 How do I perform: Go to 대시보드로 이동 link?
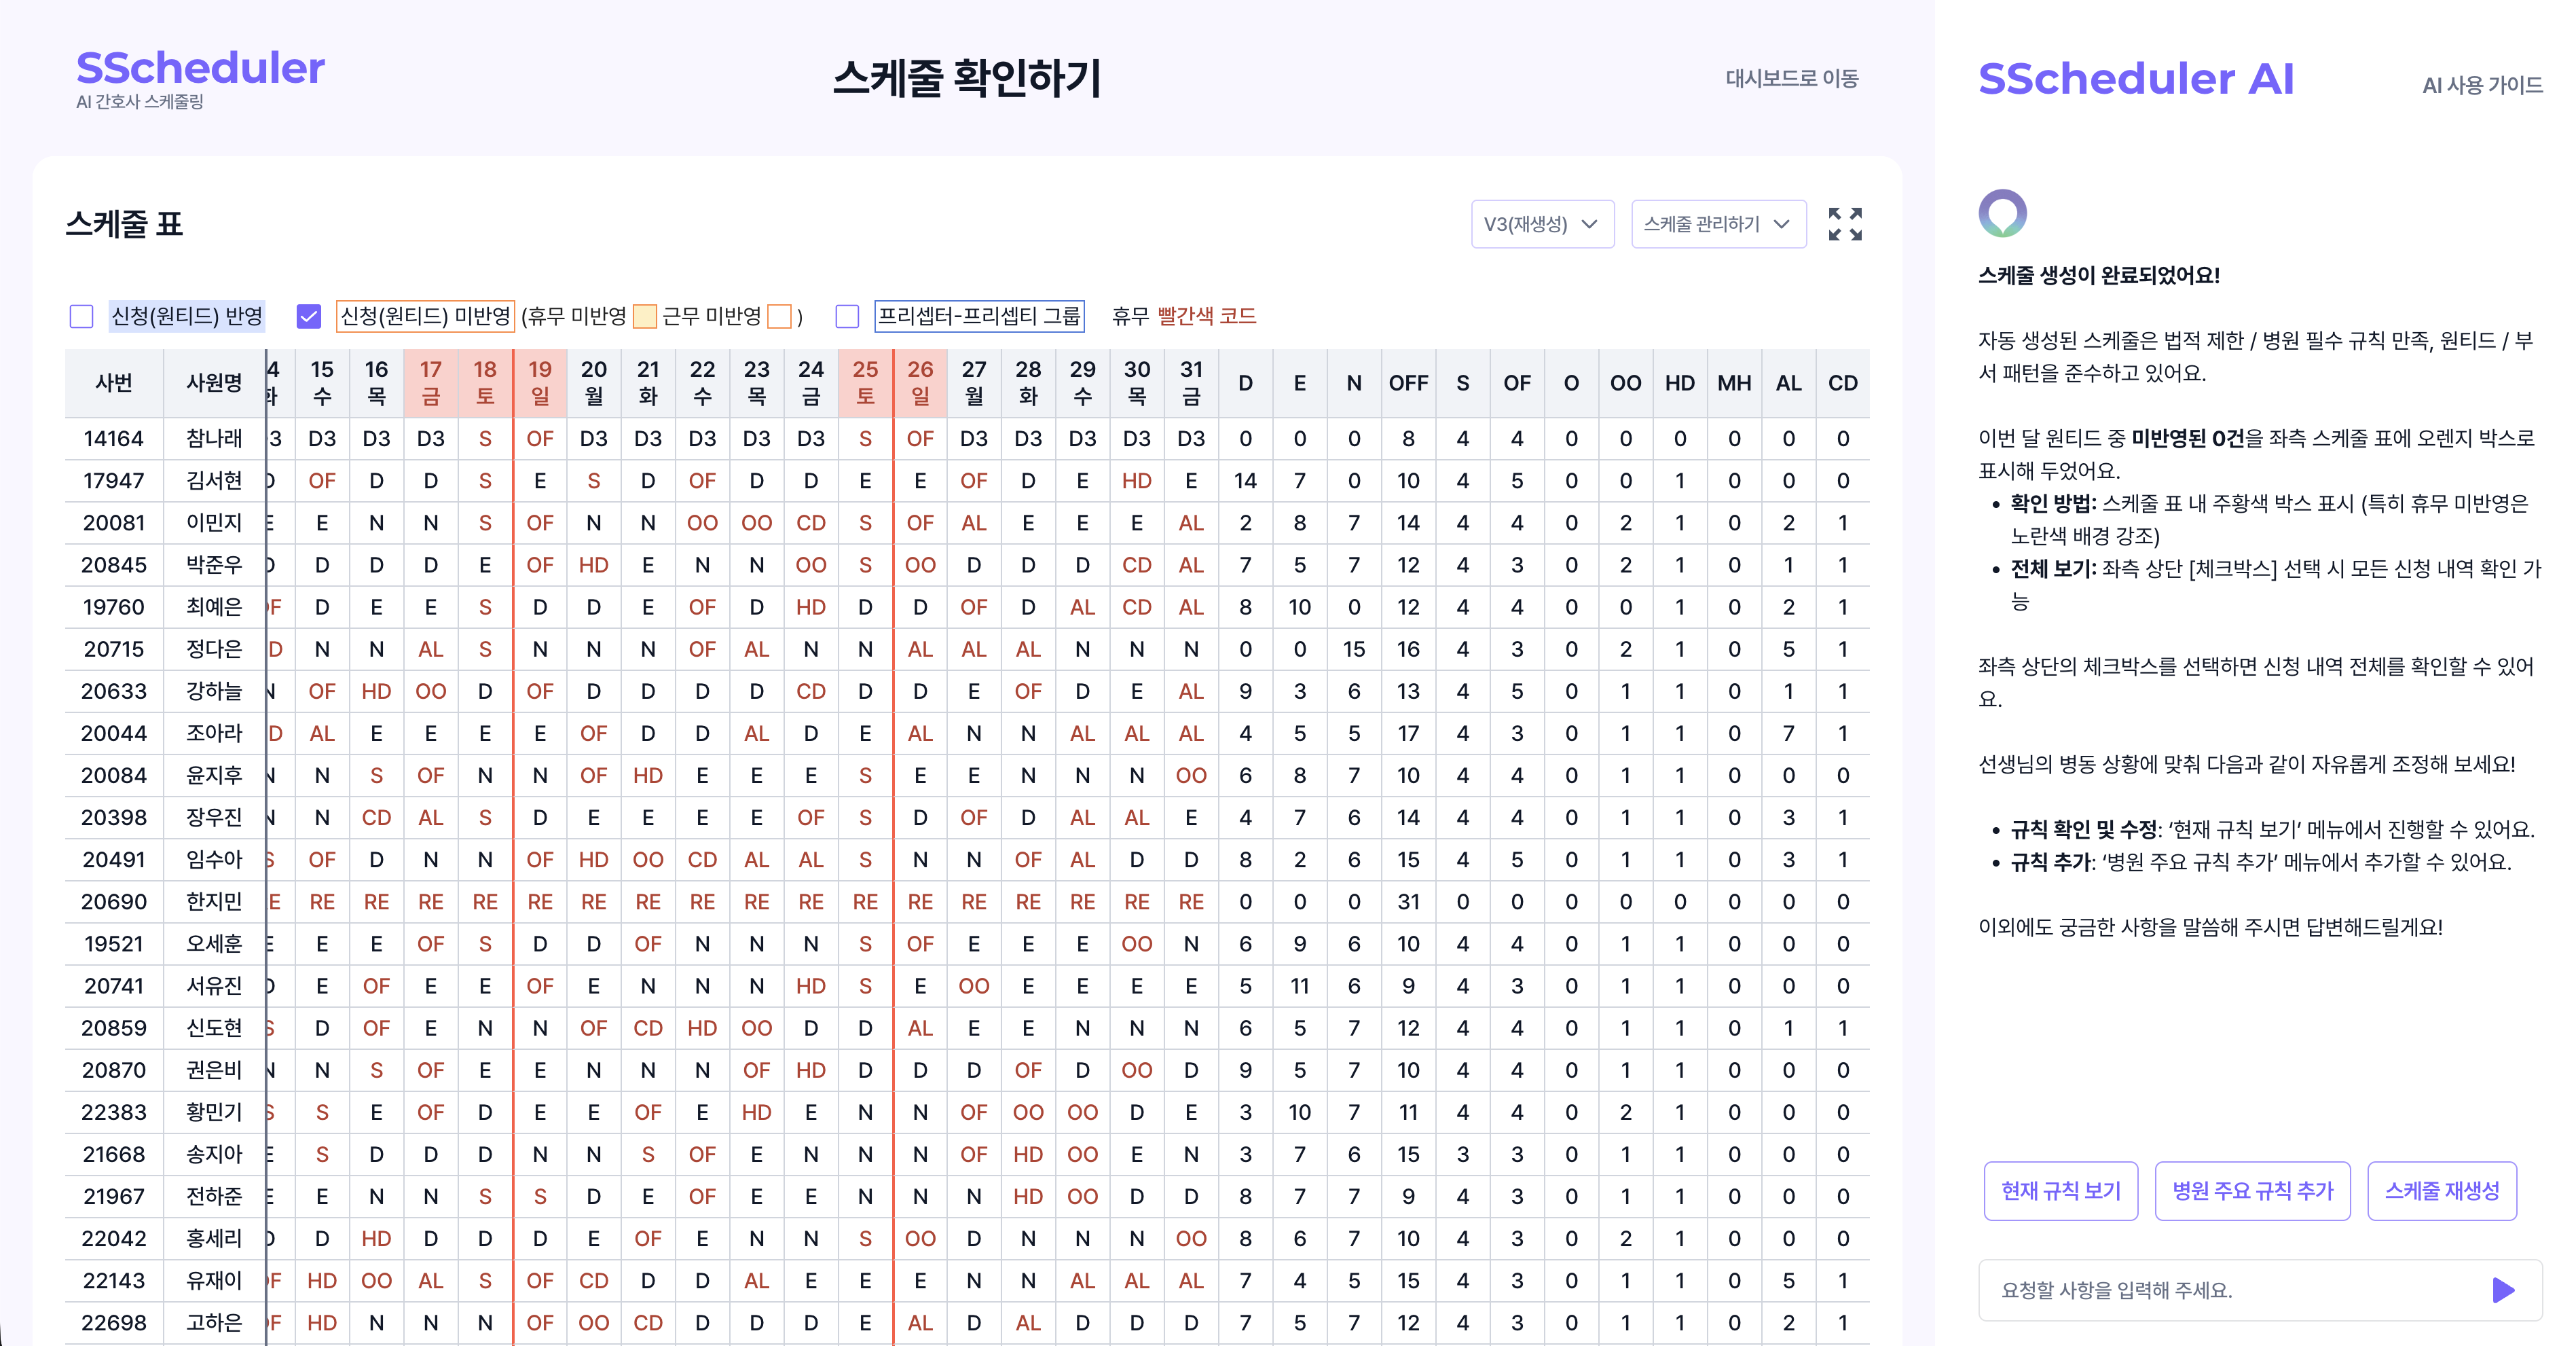coord(1791,78)
